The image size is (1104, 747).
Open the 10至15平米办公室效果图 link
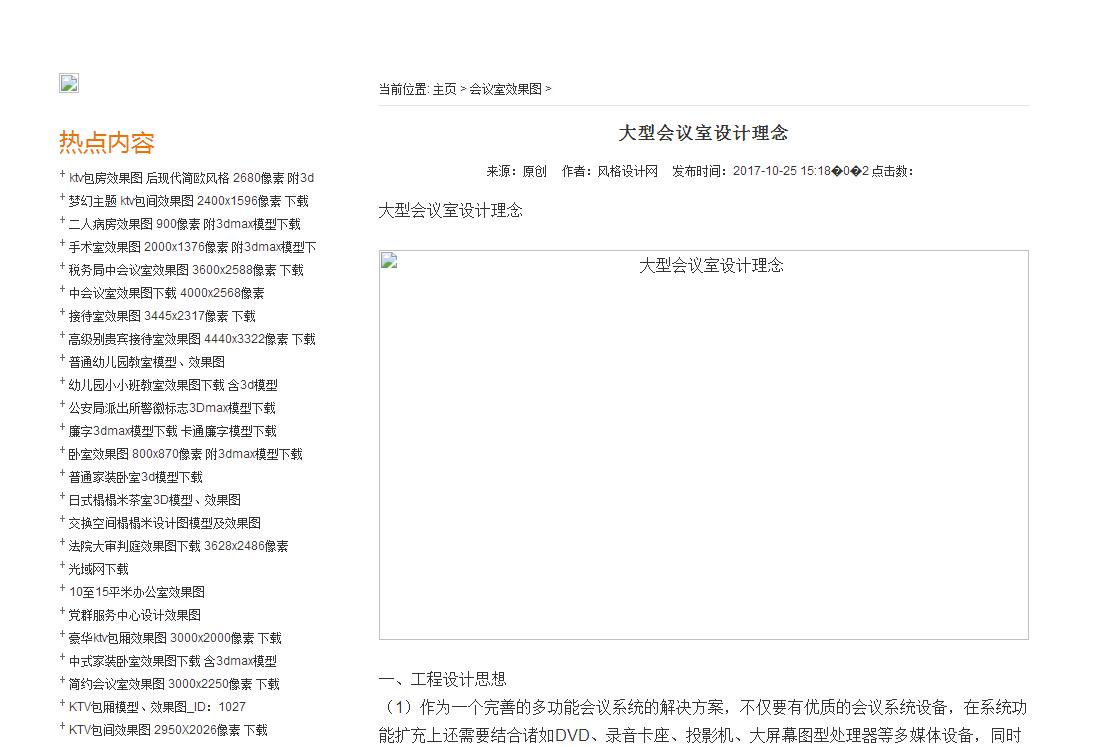(136, 591)
